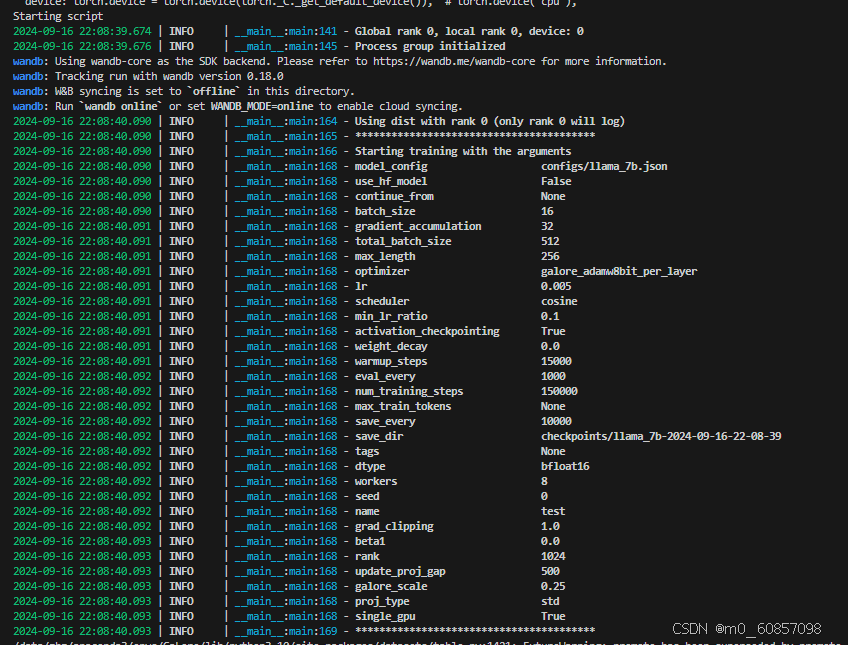
Task: Click the 'batch_size' argument name
Action: click(385, 211)
